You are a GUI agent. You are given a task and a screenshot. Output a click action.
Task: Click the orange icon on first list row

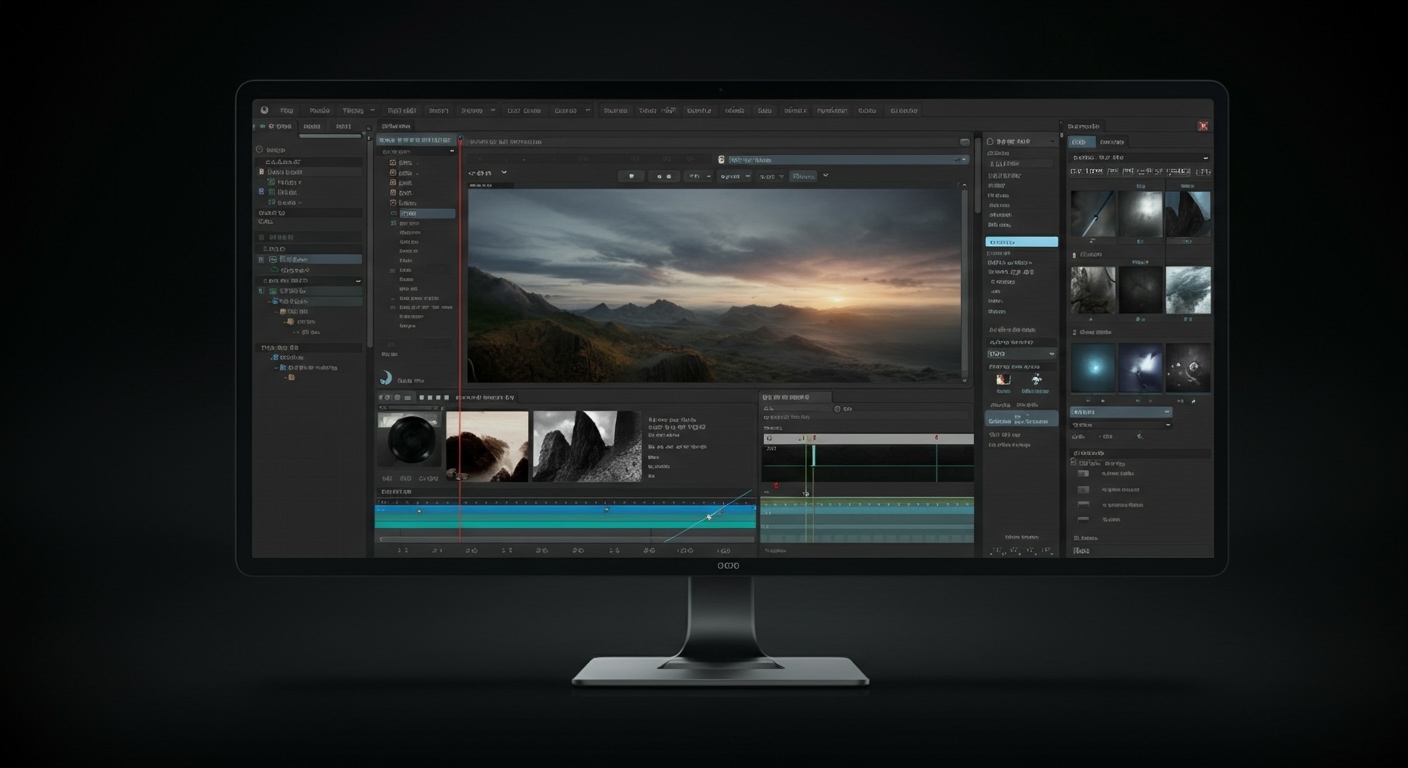pyautogui.click(x=392, y=162)
